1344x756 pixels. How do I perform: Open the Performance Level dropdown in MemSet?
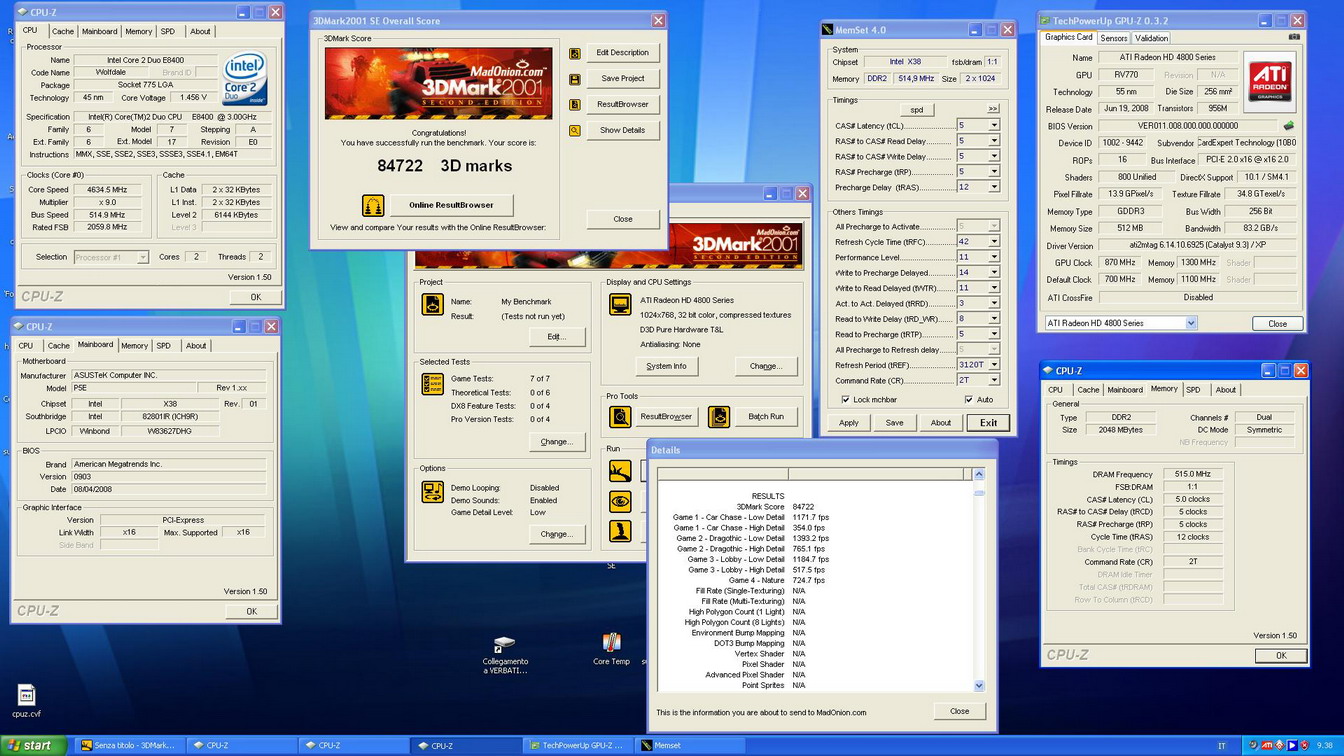pyautogui.click(x=993, y=257)
